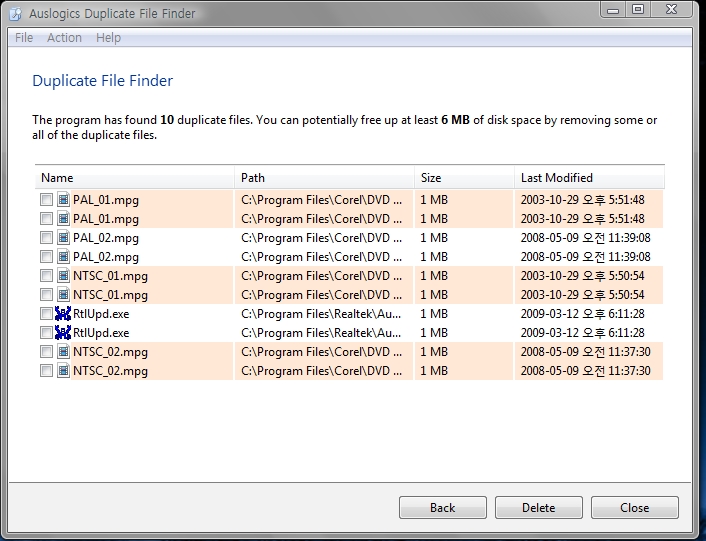The width and height of the screenshot is (706, 541).
Task: Maximize the Duplicate File Finder window
Action: 638,10
